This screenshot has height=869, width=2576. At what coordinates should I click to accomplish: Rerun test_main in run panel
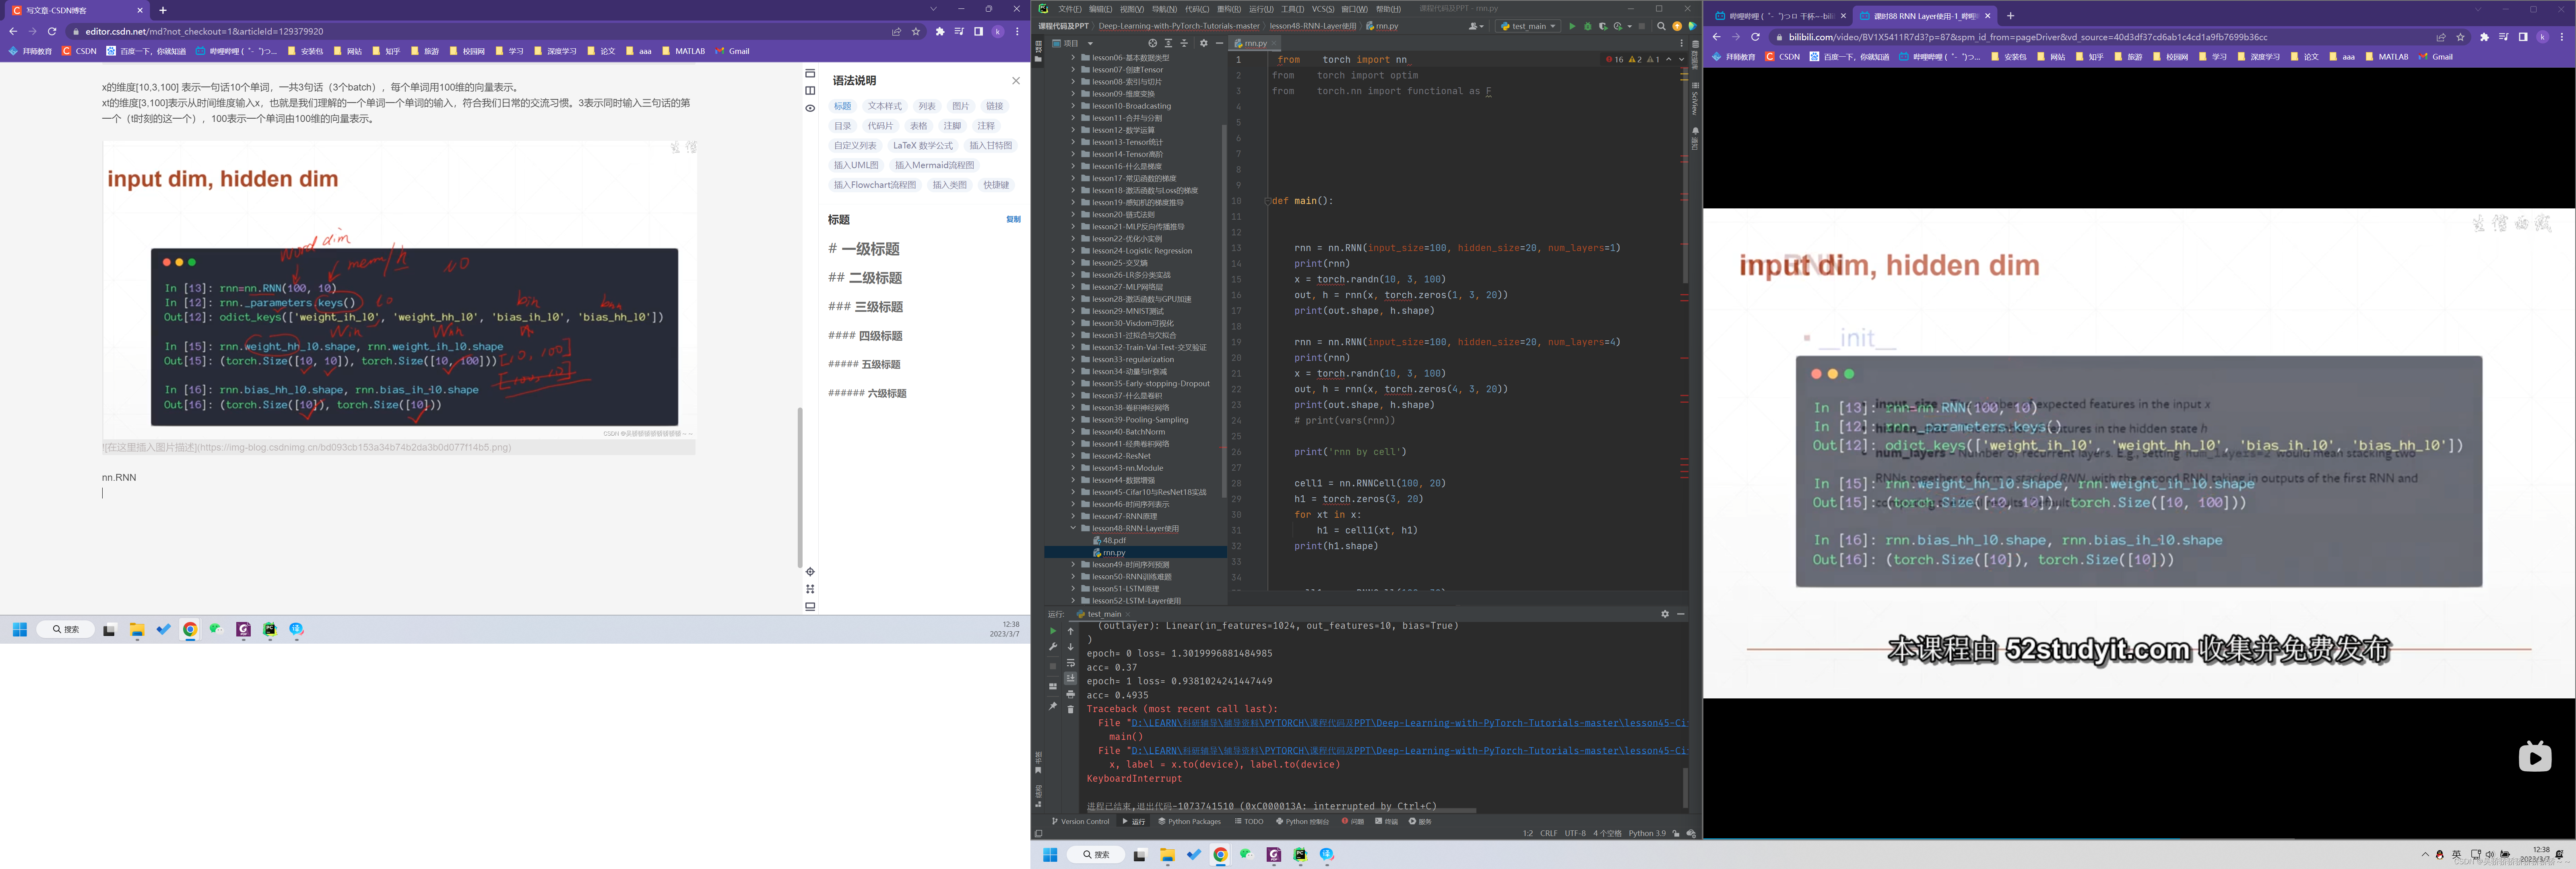point(1052,631)
